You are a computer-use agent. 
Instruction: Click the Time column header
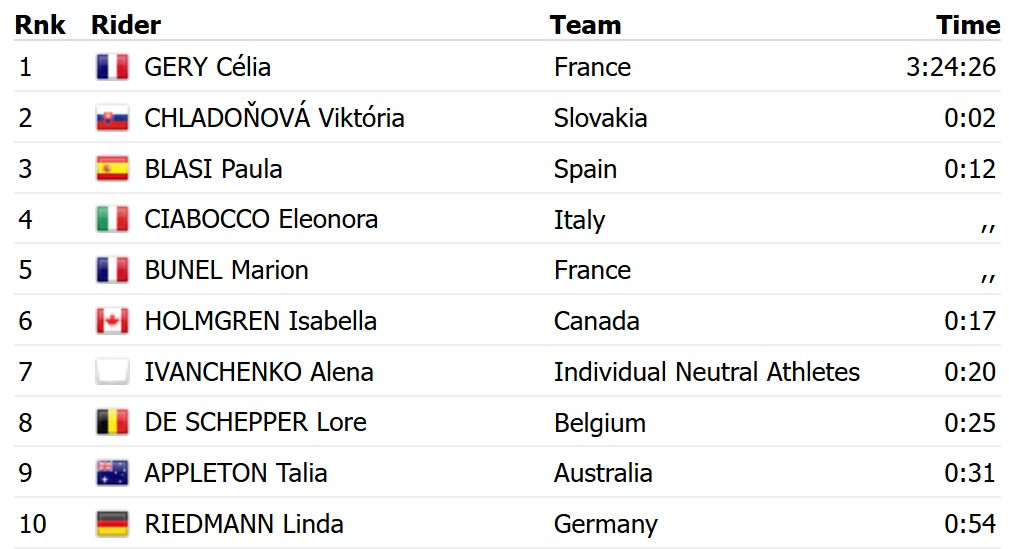click(967, 25)
